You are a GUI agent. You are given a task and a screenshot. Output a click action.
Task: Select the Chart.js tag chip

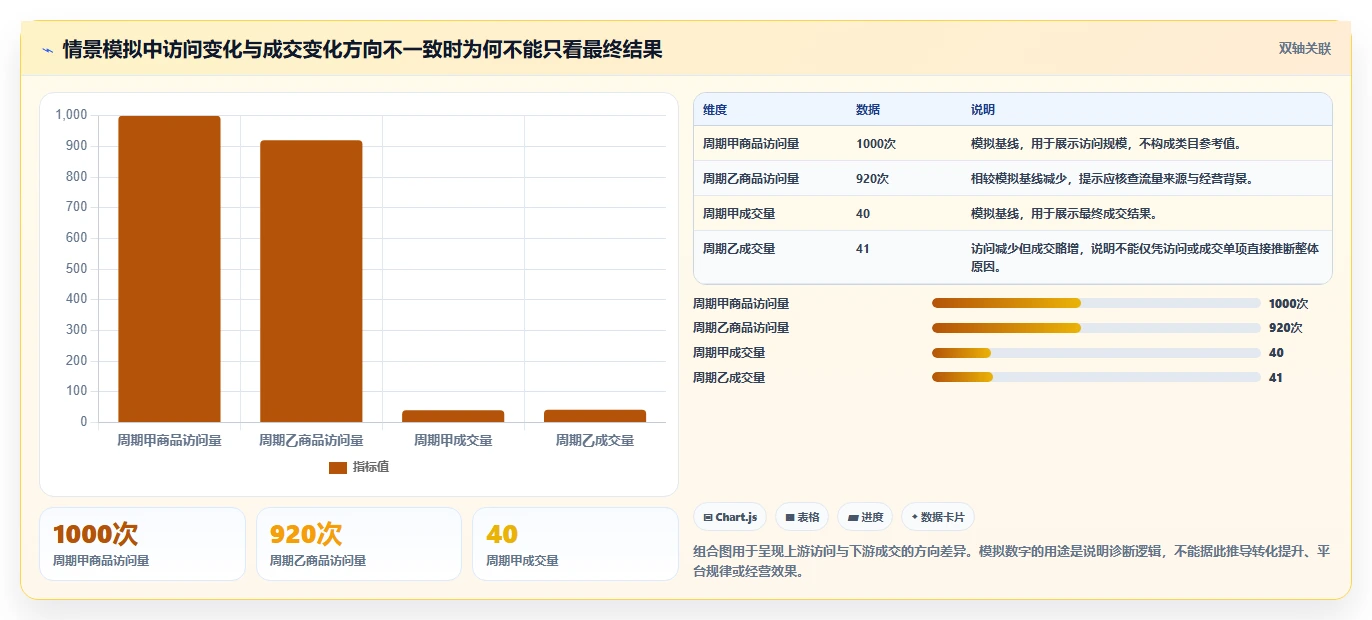730,517
